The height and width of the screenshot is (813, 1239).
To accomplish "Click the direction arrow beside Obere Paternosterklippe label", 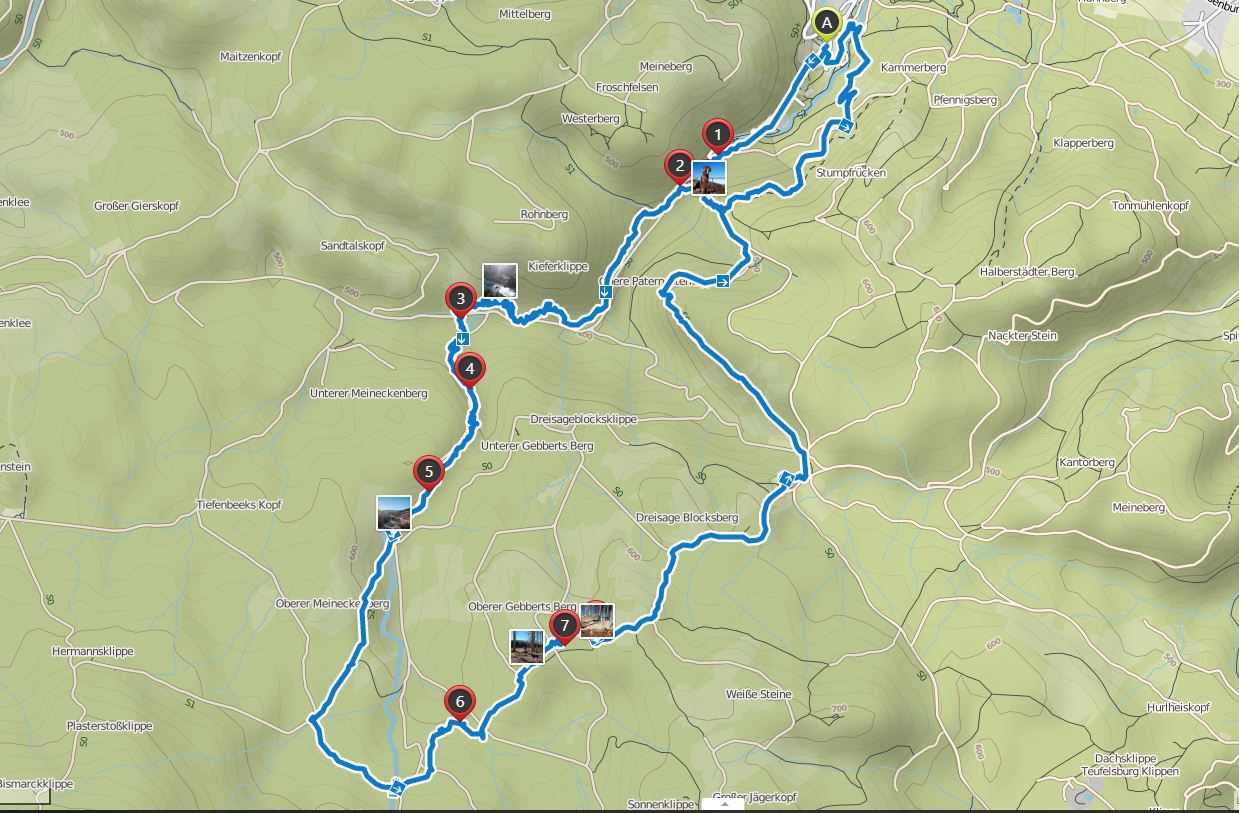I will [x=722, y=283].
